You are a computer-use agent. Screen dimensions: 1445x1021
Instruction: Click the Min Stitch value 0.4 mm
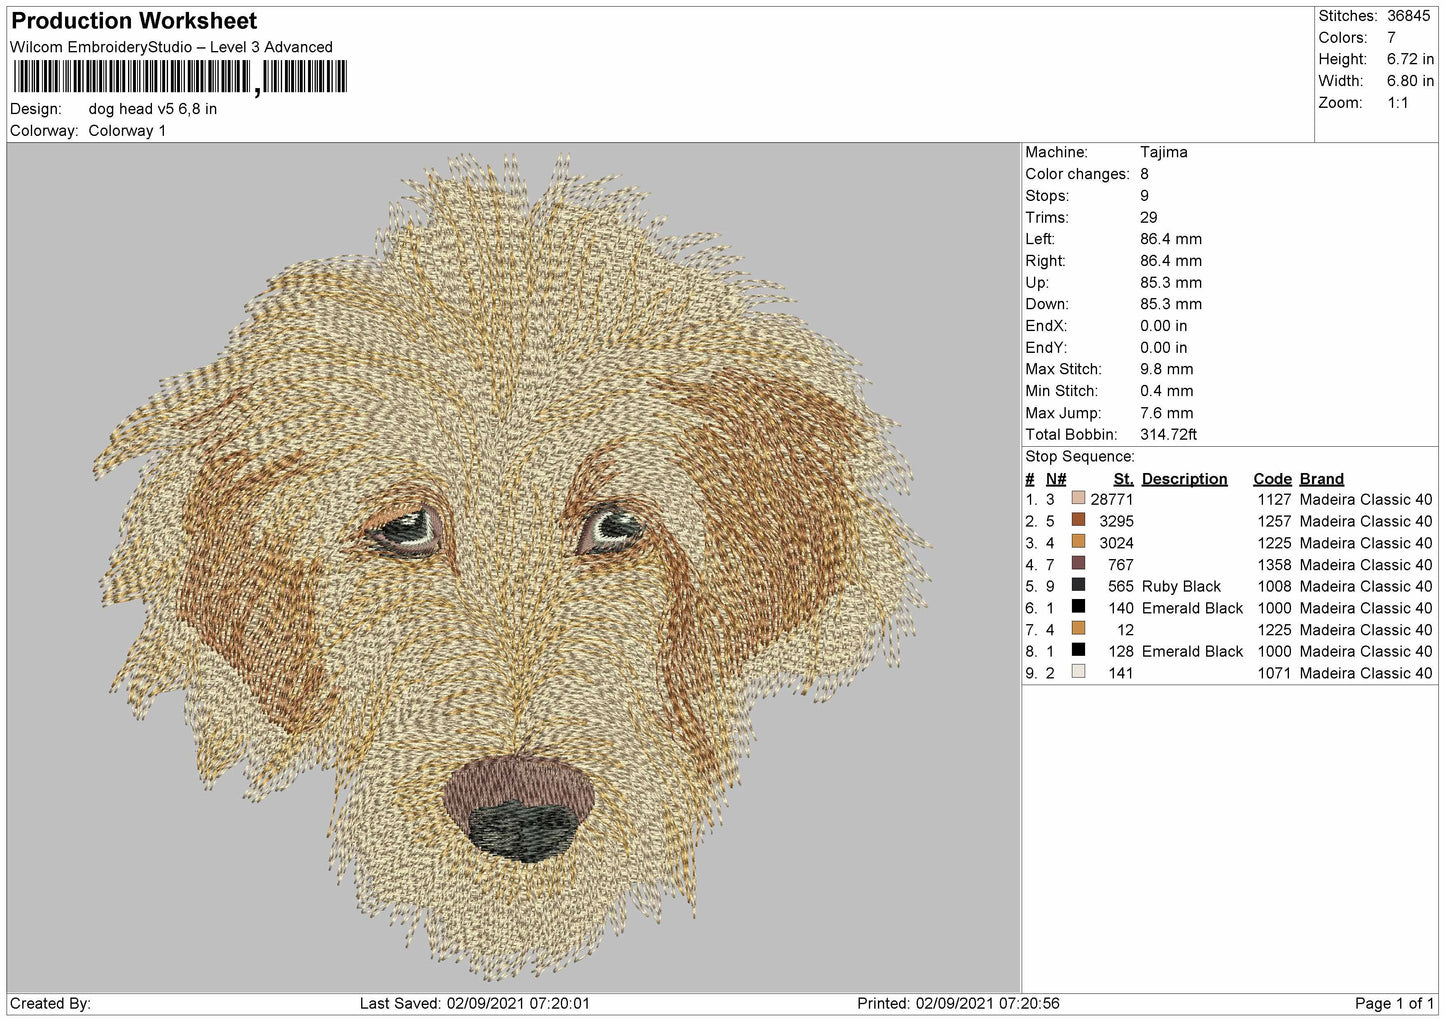tap(1166, 391)
